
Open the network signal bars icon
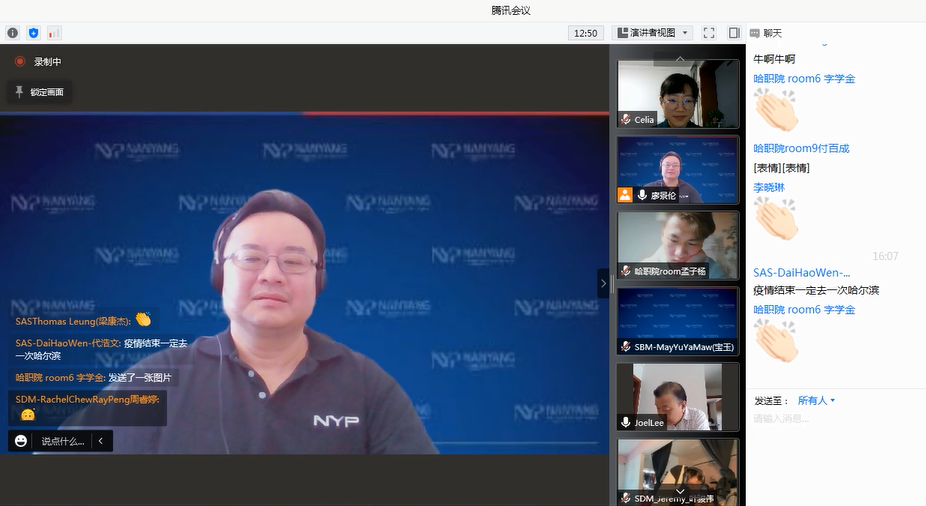click(54, 33)
